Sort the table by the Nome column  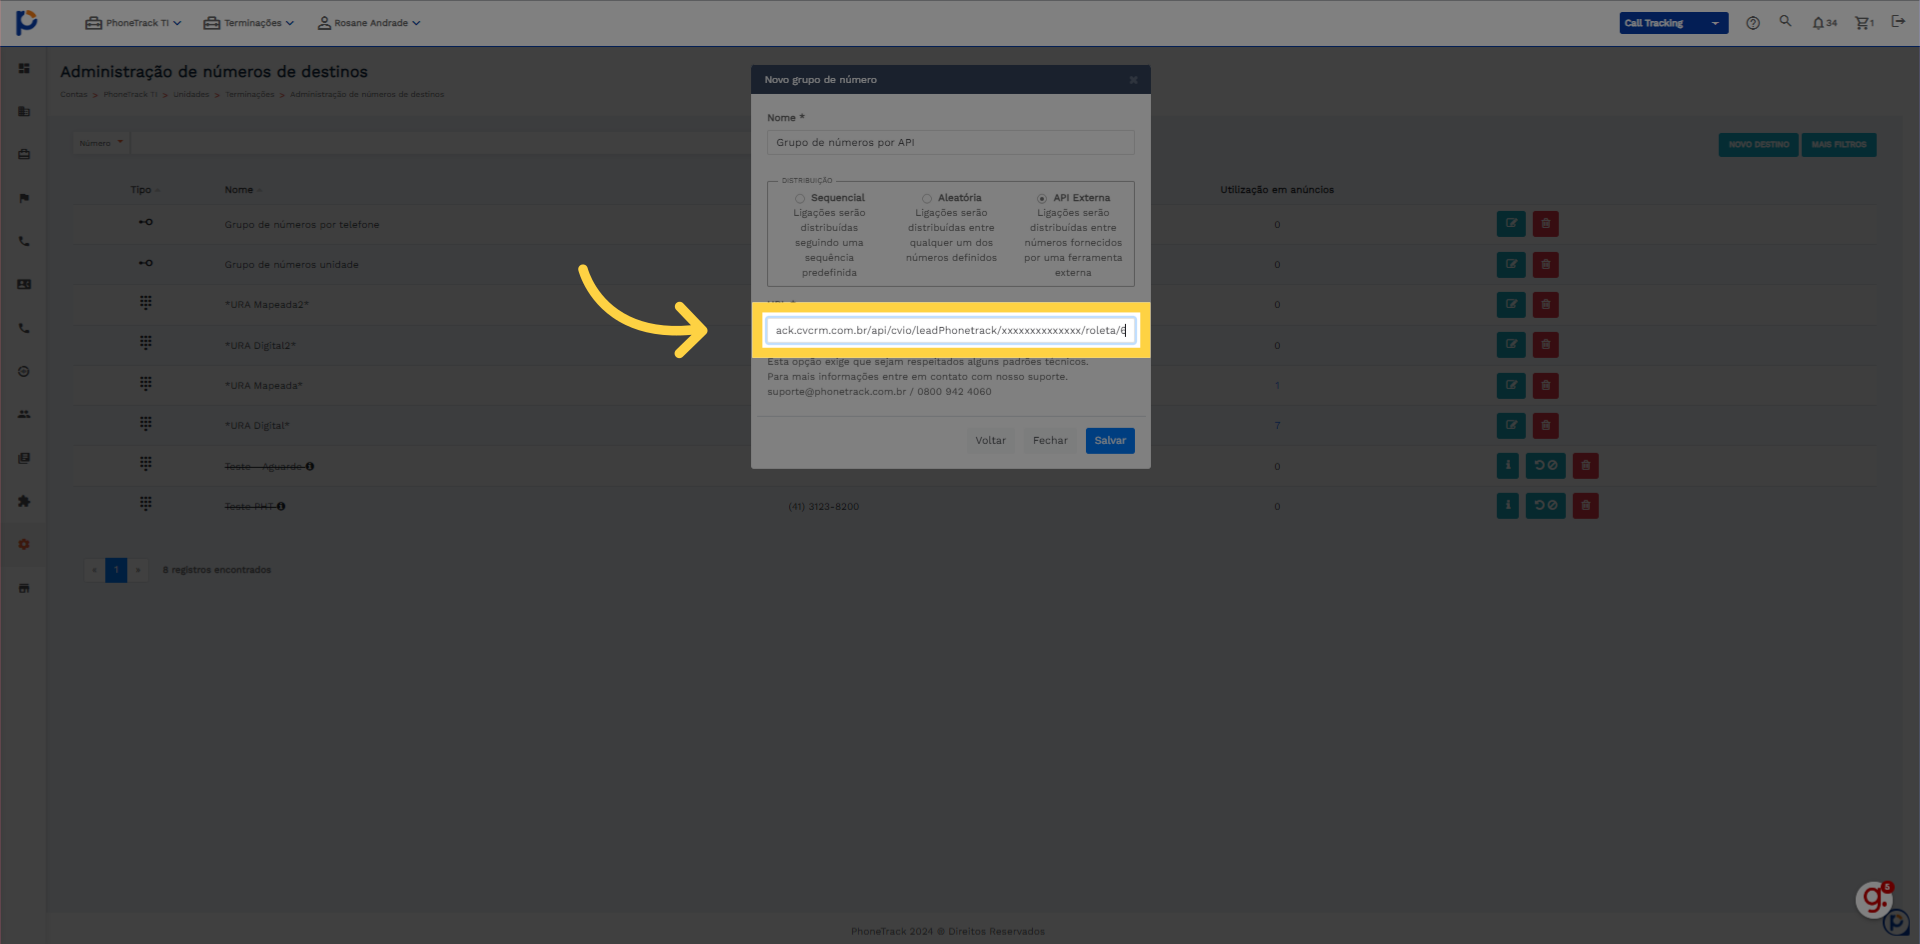click(243, 190)
